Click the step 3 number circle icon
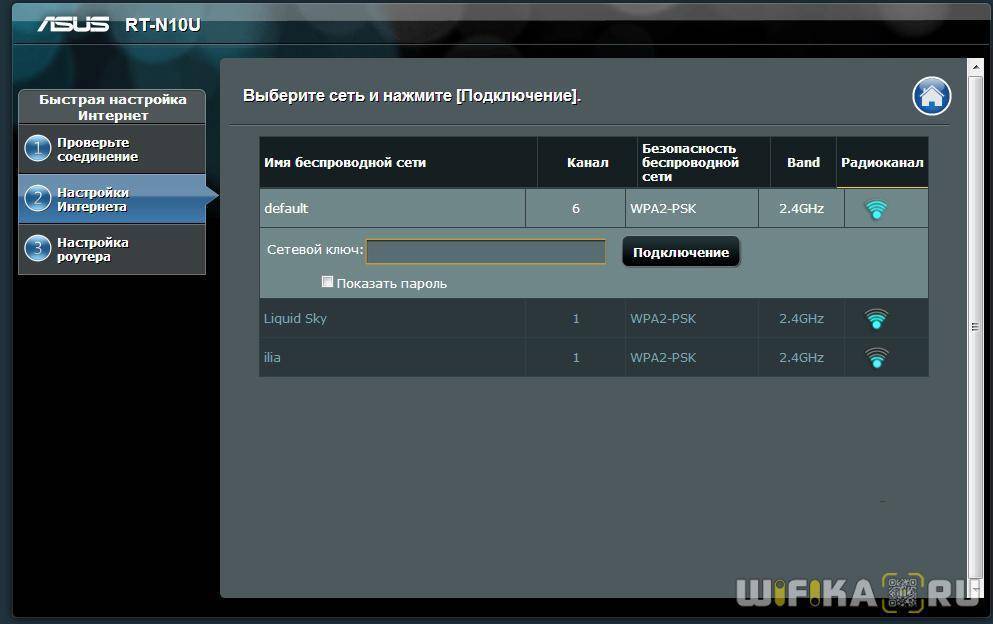This screenshot has width=993, height=624. tap(37, 249)
